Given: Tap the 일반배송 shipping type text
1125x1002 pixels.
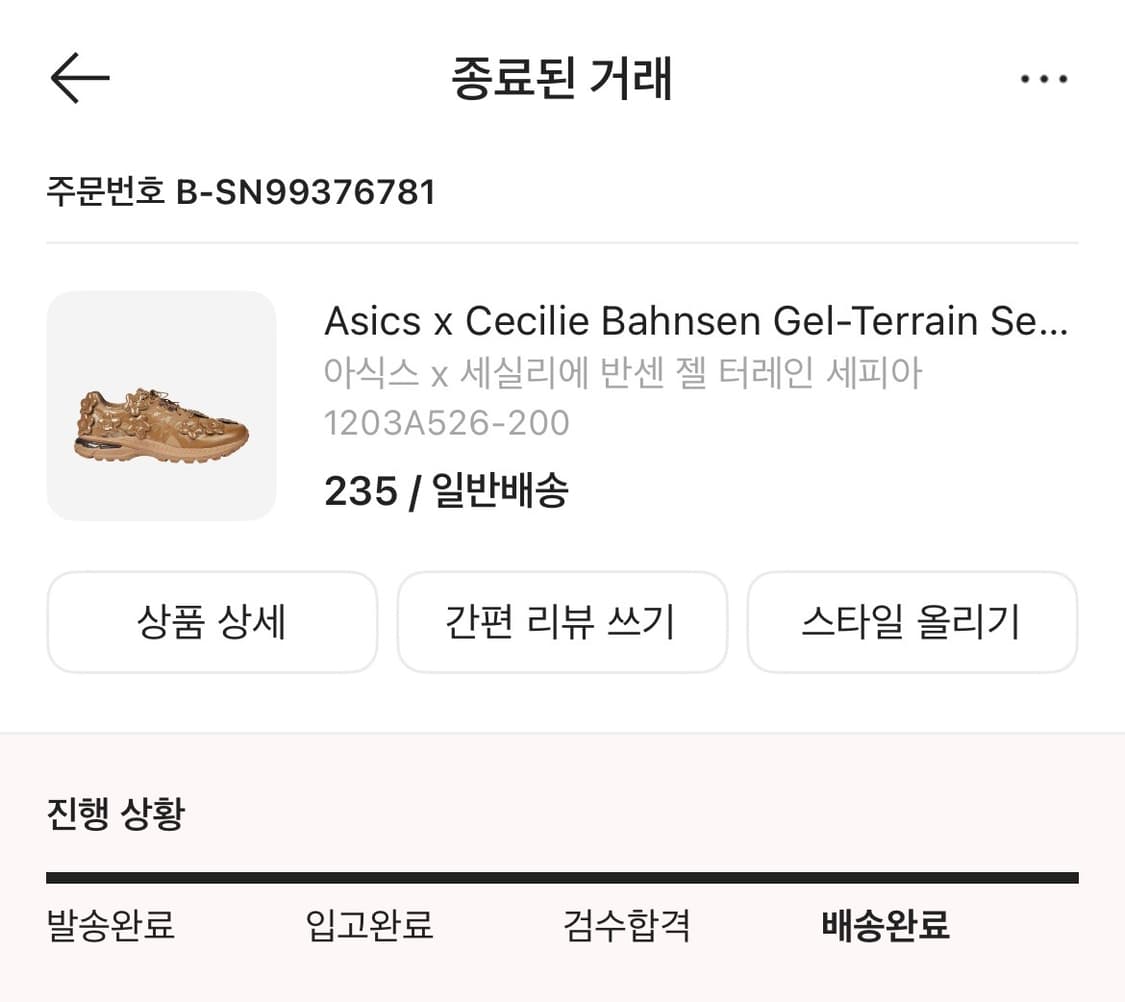Looking at the screenshot, I should pyautogui.click(x=500, y=491).
